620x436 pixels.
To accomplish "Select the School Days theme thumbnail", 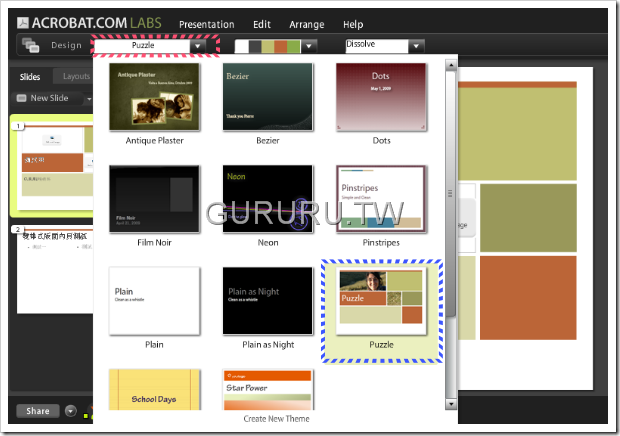I will [x=155, y=389].
